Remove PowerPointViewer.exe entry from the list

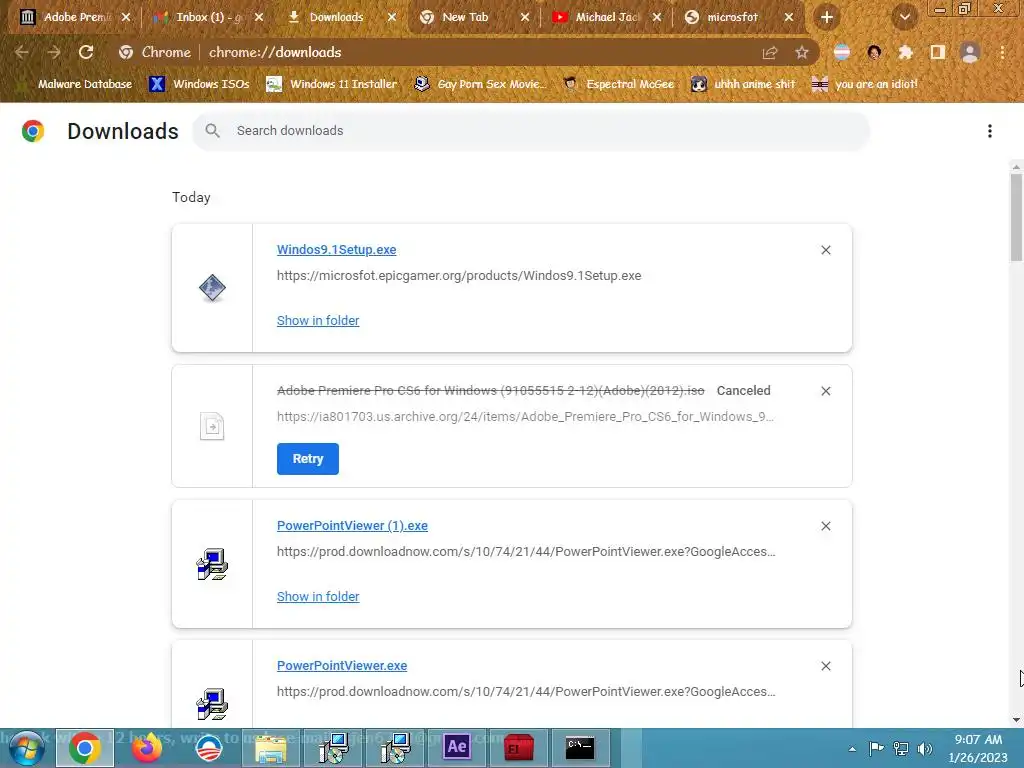tap(825, 666)
